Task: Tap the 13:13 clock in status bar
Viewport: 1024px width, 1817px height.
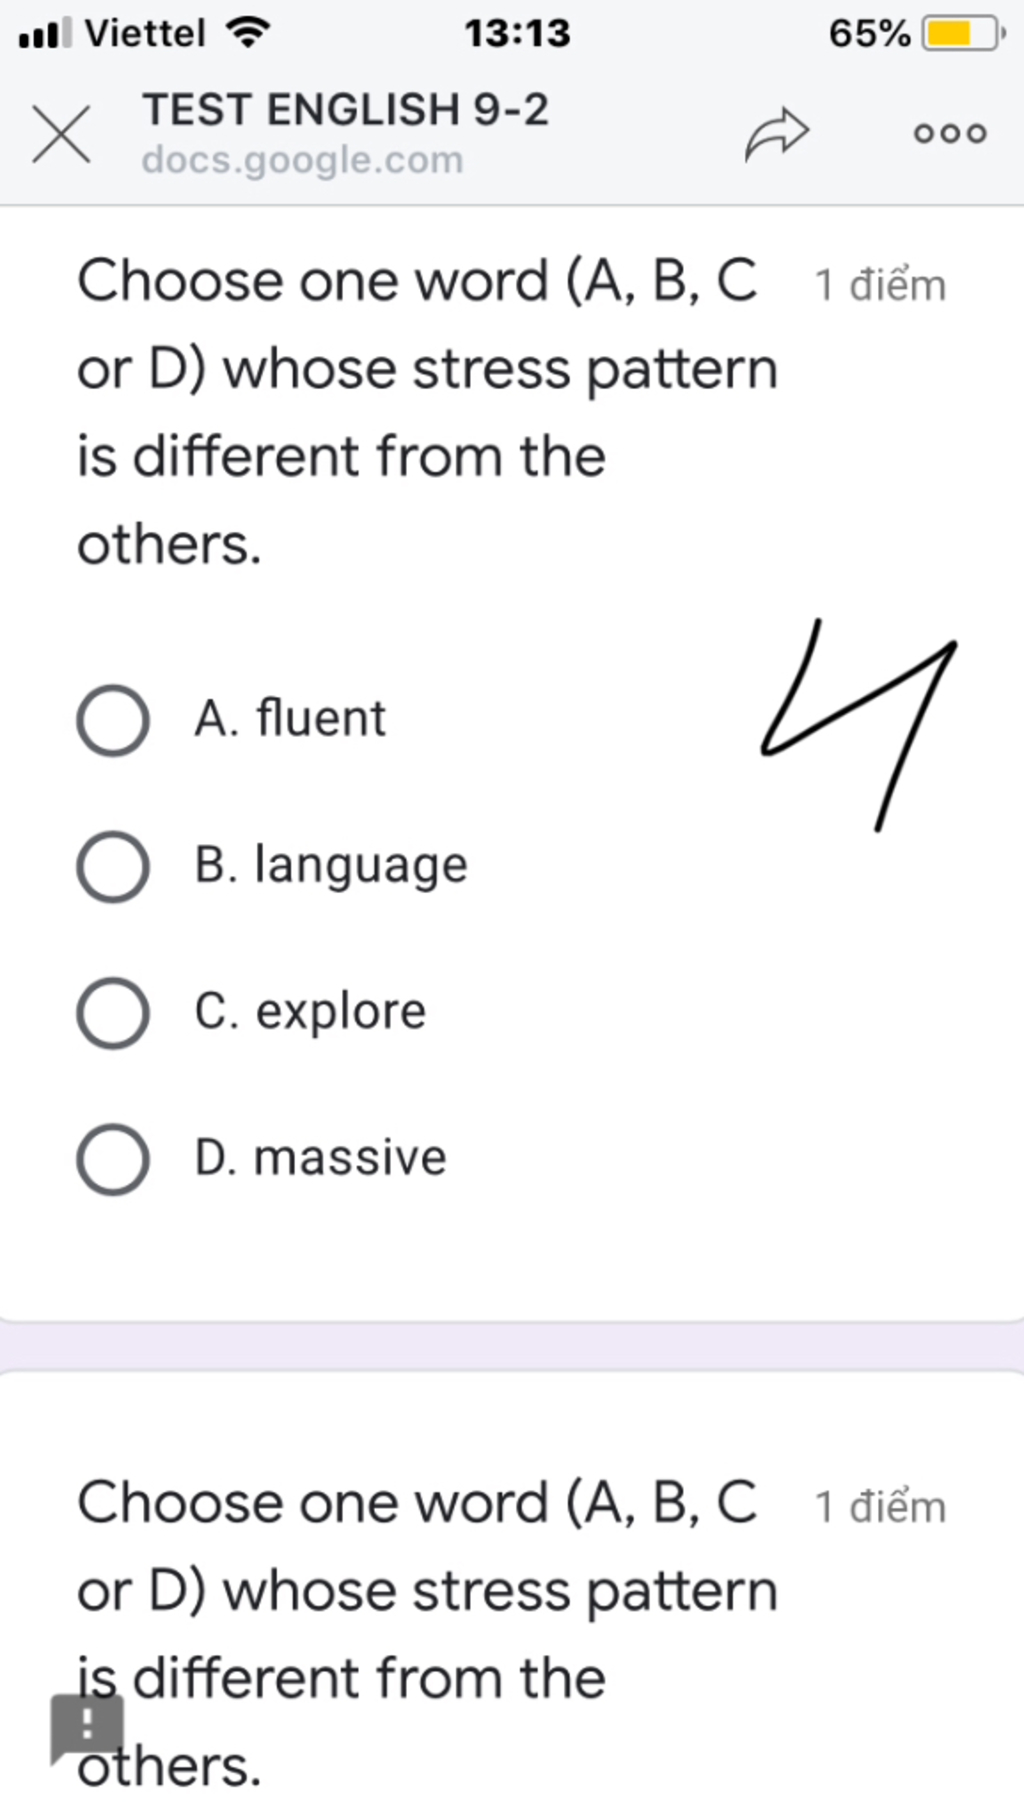Action: tap(517, 34)
